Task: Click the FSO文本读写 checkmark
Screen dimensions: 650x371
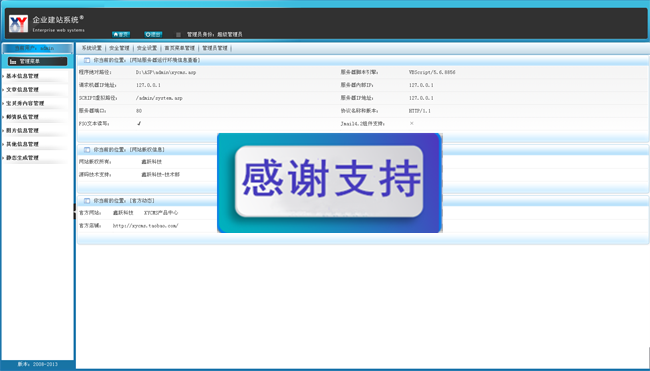Action: click(x=139, y=124)
